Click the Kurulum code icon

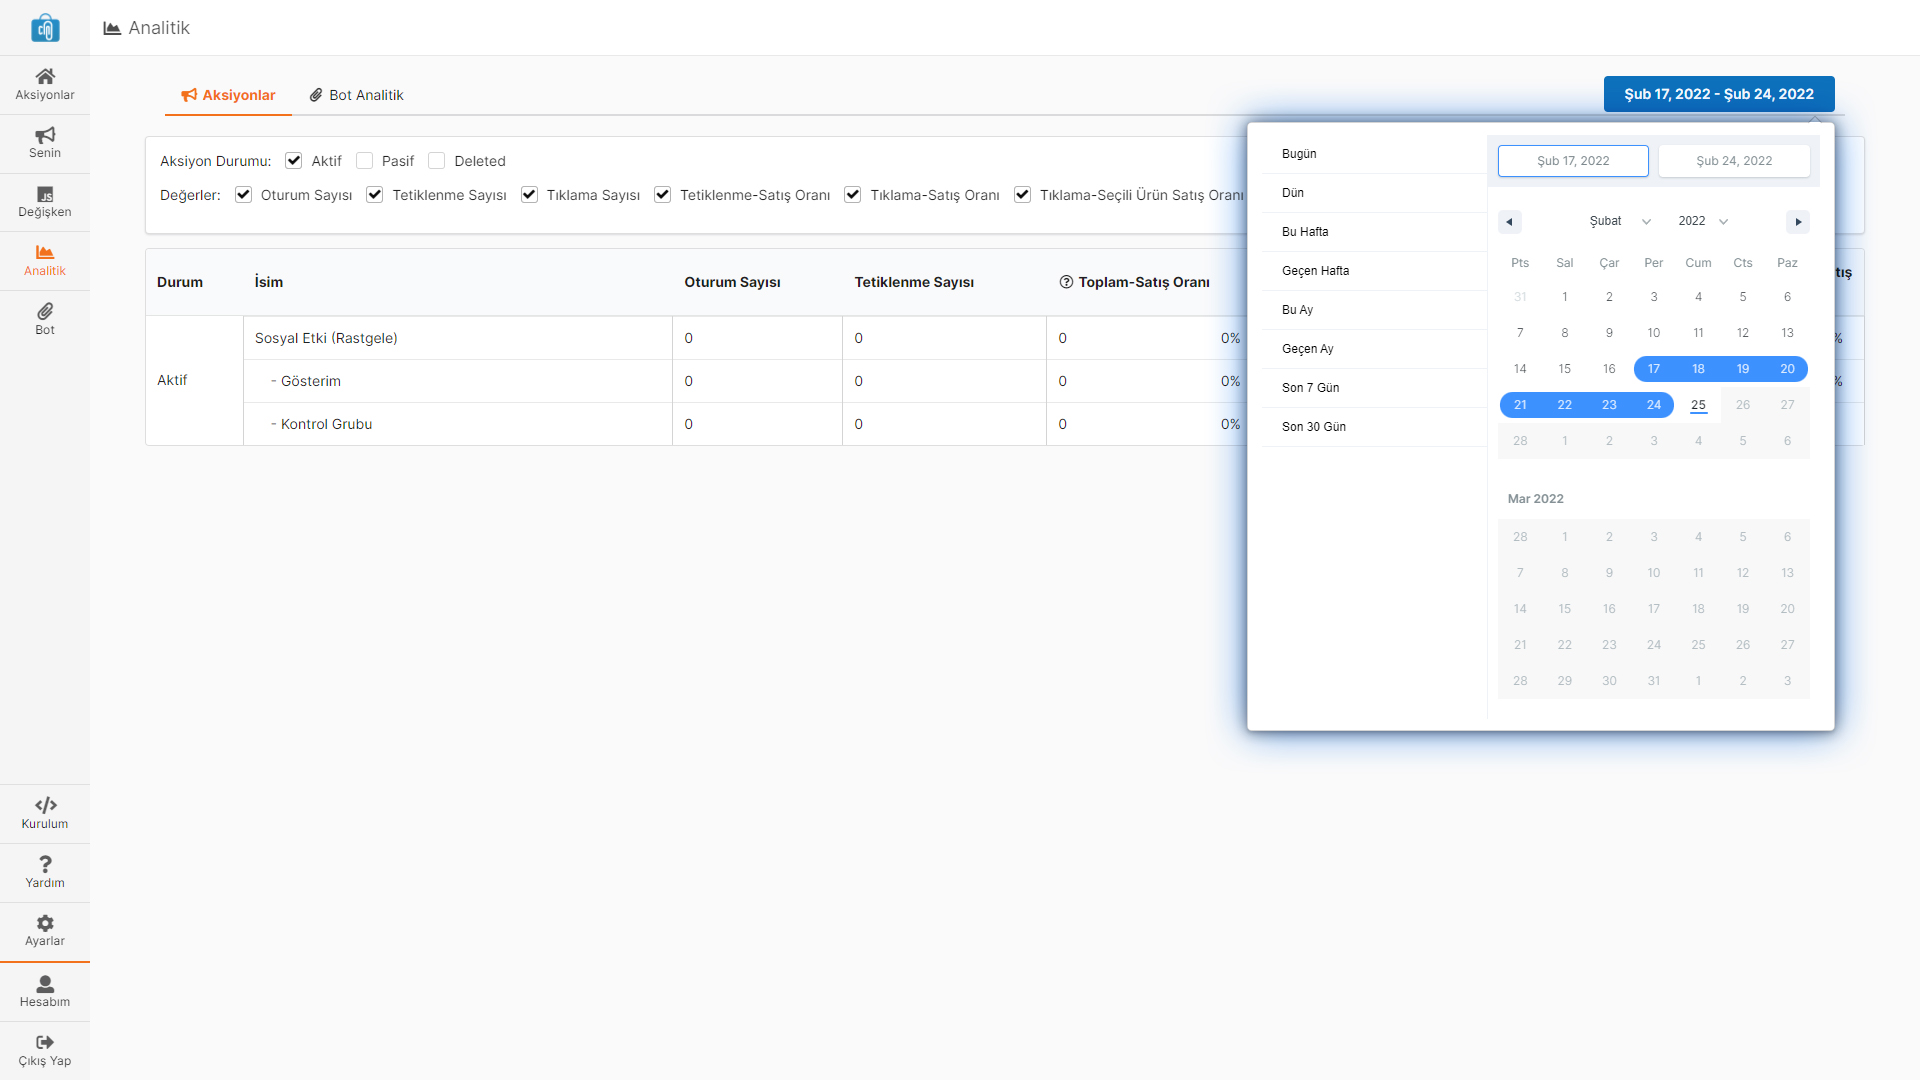pyautogui.click(x=45, y=805)
